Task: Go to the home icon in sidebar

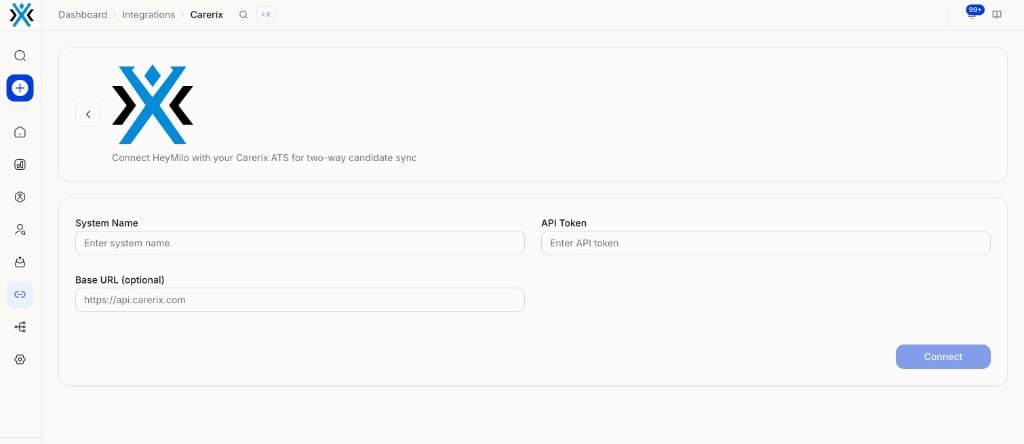Action: pos(20,133)
